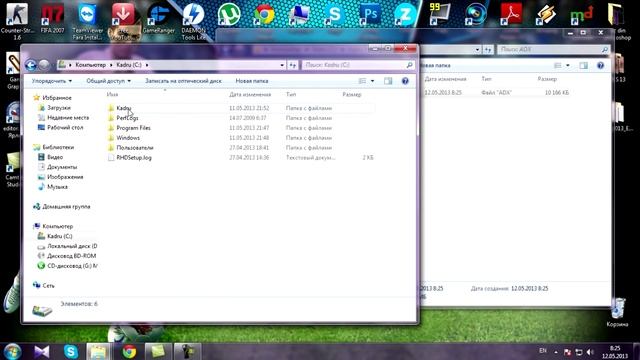The height and width of the screenshot is (360, 640).
Task: Click the Forward arrow in Kadru (C:) window
Action: click(x=44, y=65)
